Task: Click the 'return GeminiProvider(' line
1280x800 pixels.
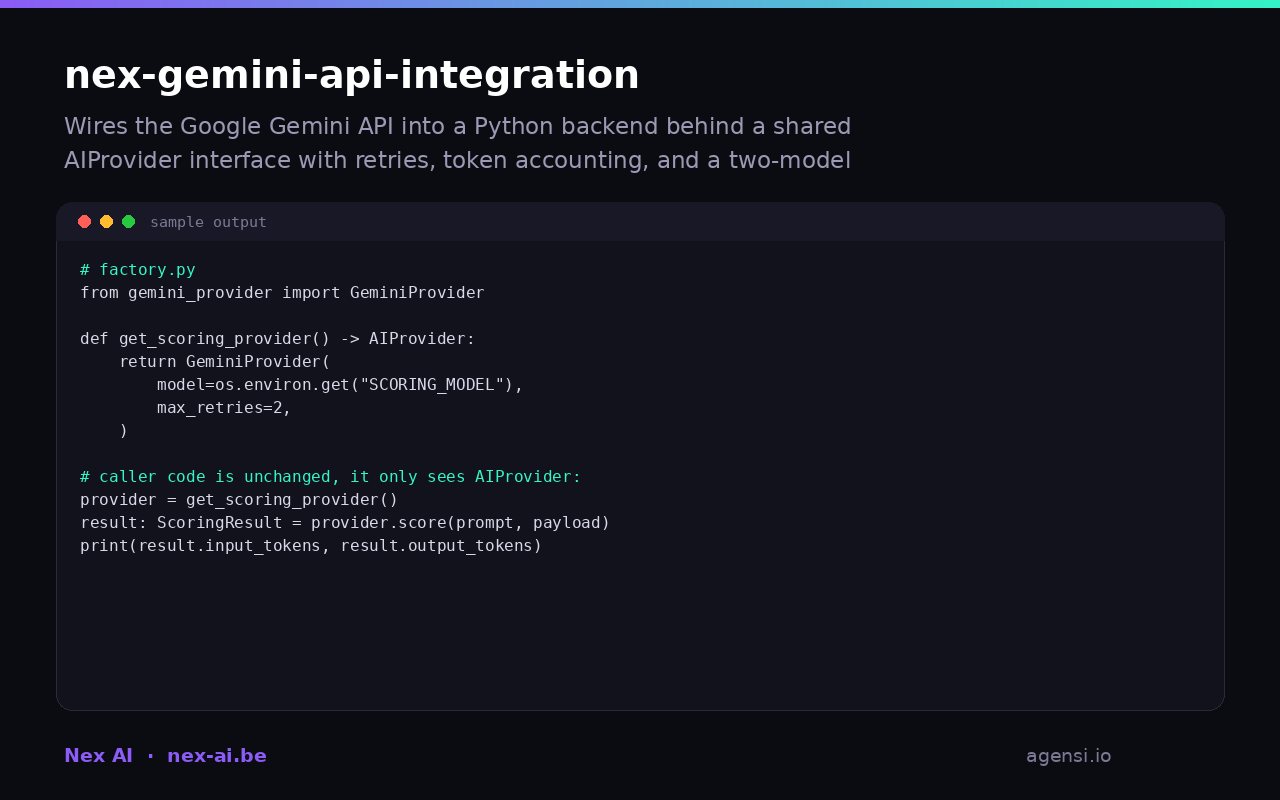Action: click(224, 362)
